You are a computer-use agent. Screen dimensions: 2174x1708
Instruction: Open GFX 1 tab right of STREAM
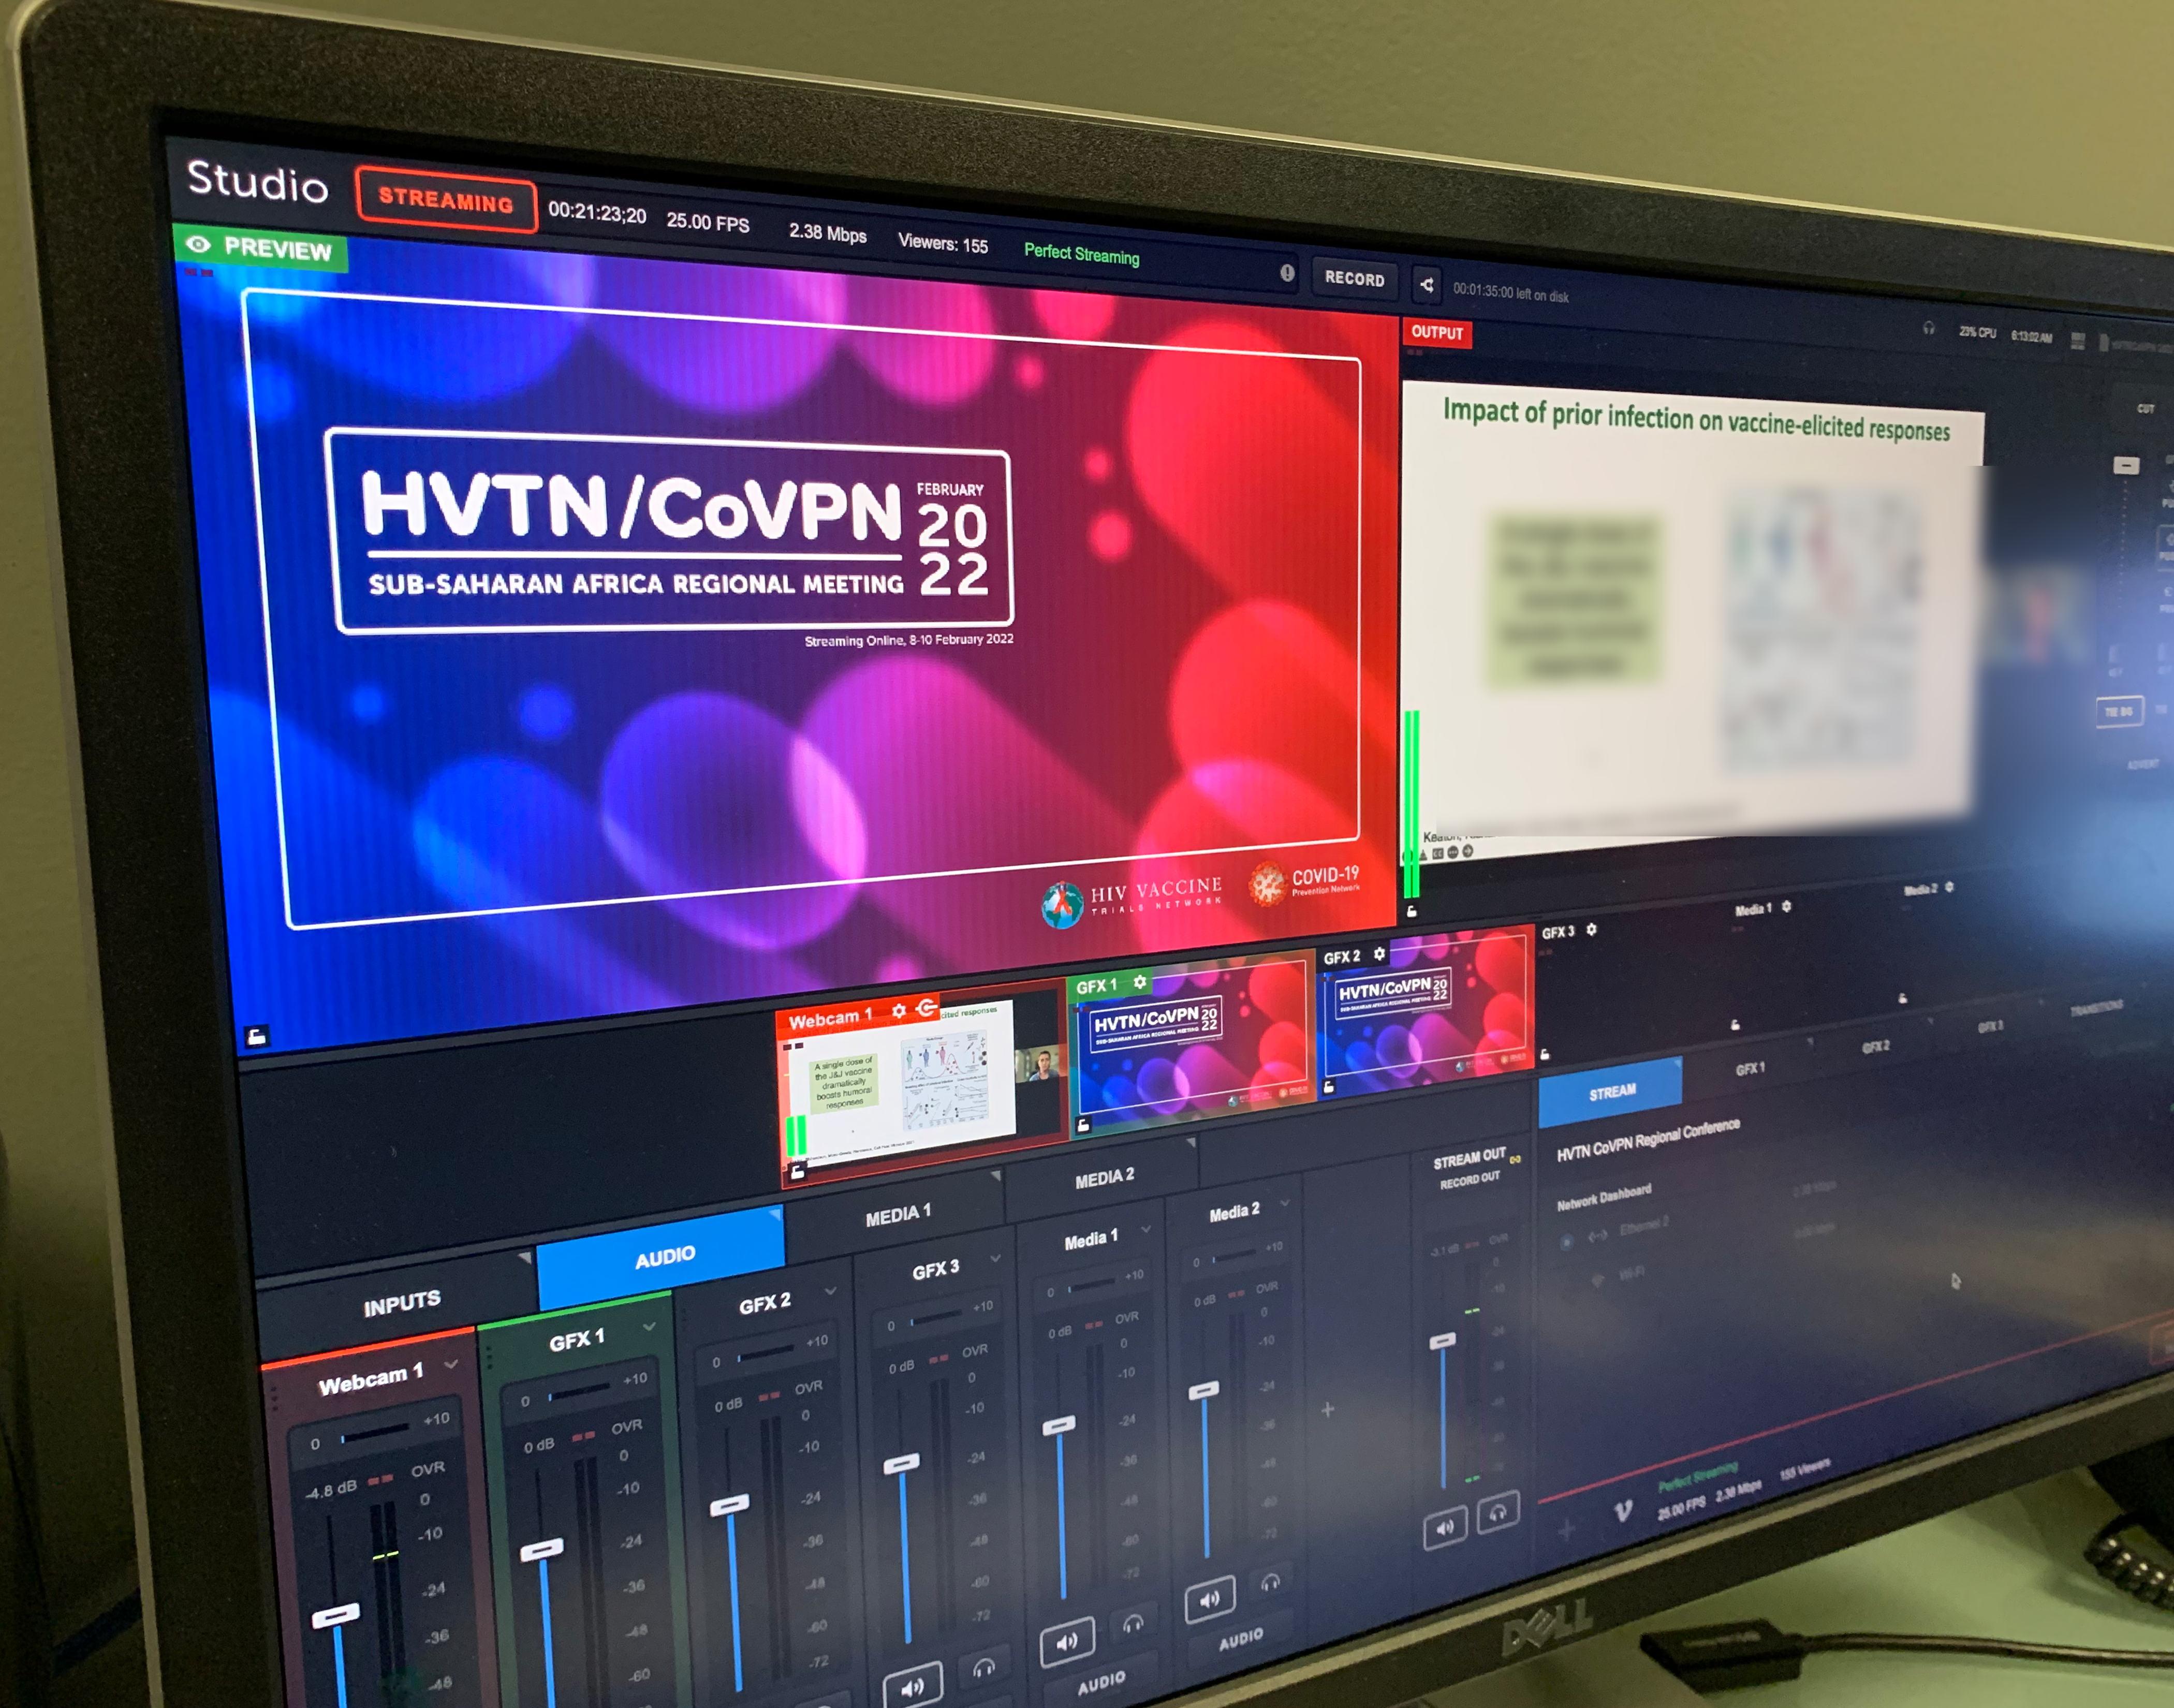1749,1068
